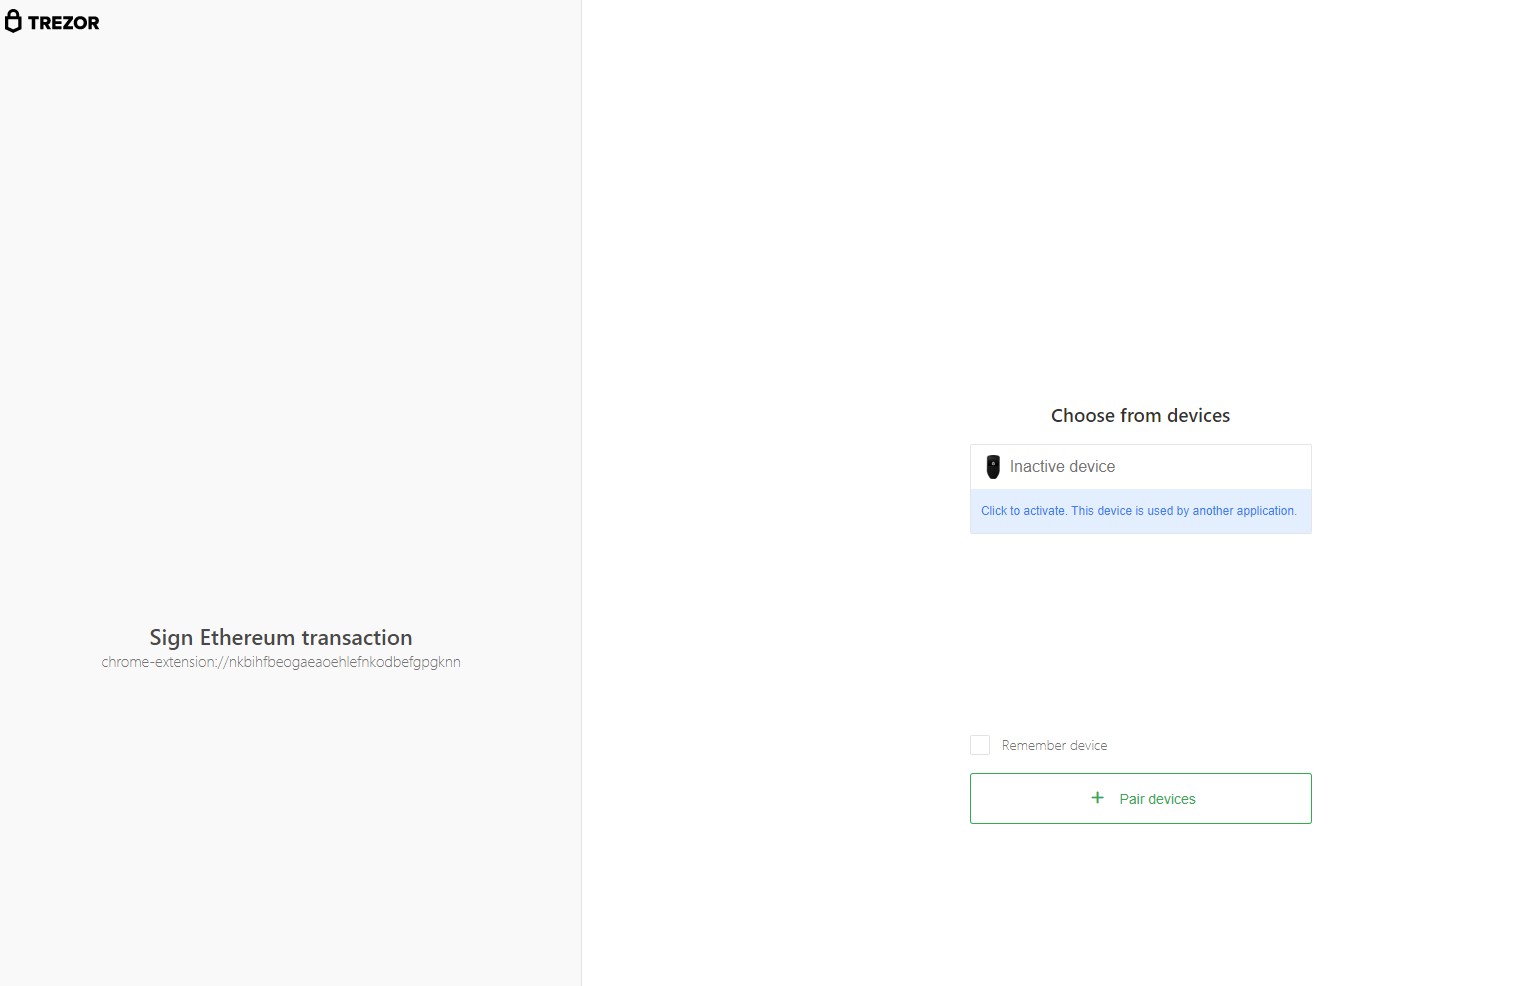Click the Trezor device icon
Screen dimensions: 1538x986
993,467
